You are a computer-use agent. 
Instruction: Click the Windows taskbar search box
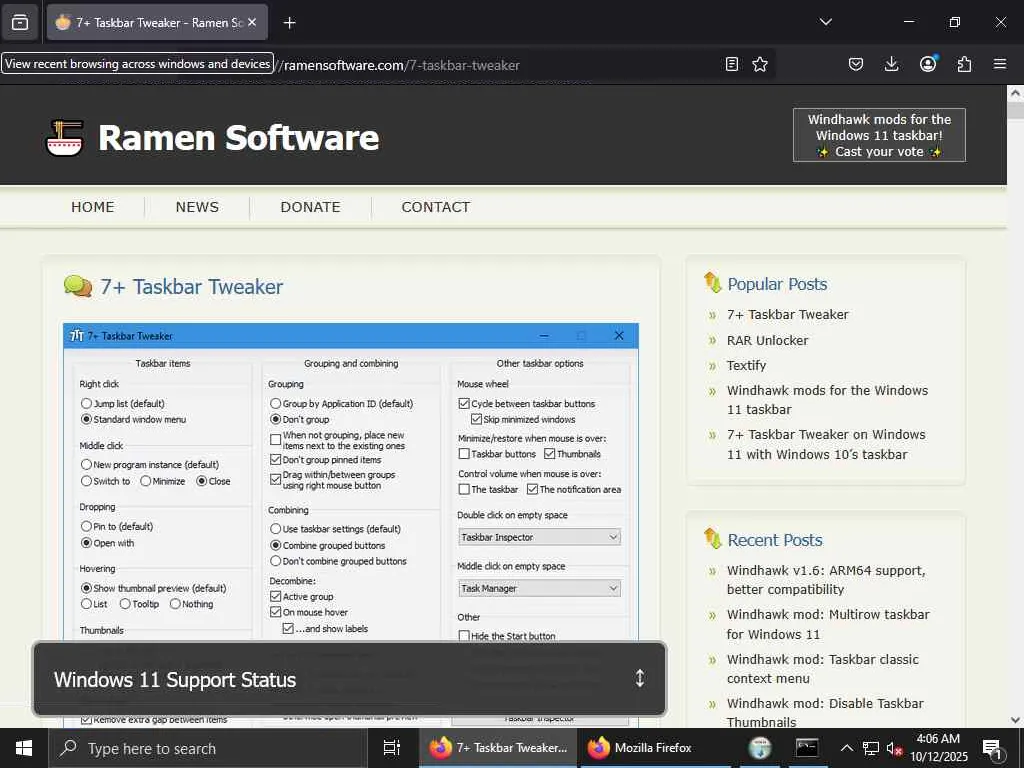(208, 748)
